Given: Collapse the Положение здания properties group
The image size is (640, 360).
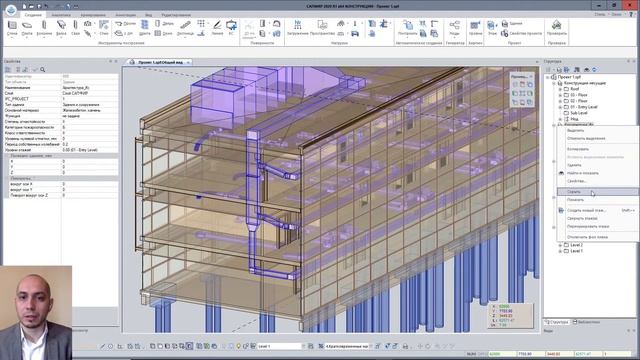Looking at the screenshot, I should coord(7,156).
